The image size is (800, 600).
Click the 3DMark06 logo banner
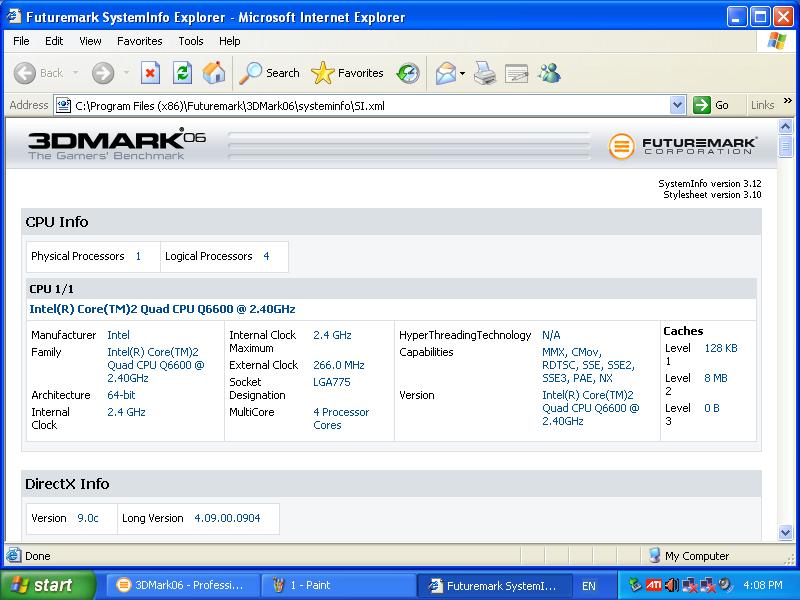pos(117,144)
